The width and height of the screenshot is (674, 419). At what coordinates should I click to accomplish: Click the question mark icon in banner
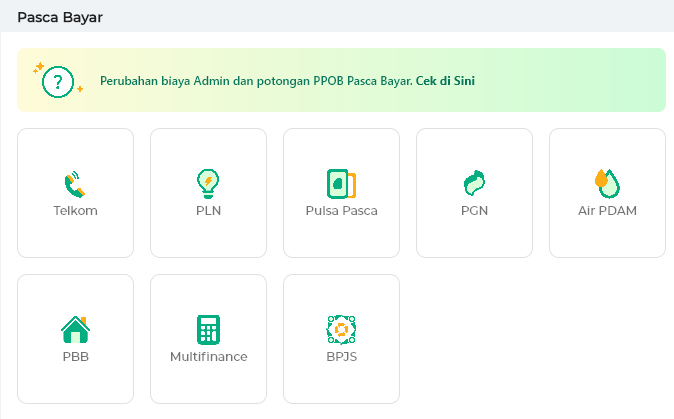58,80
